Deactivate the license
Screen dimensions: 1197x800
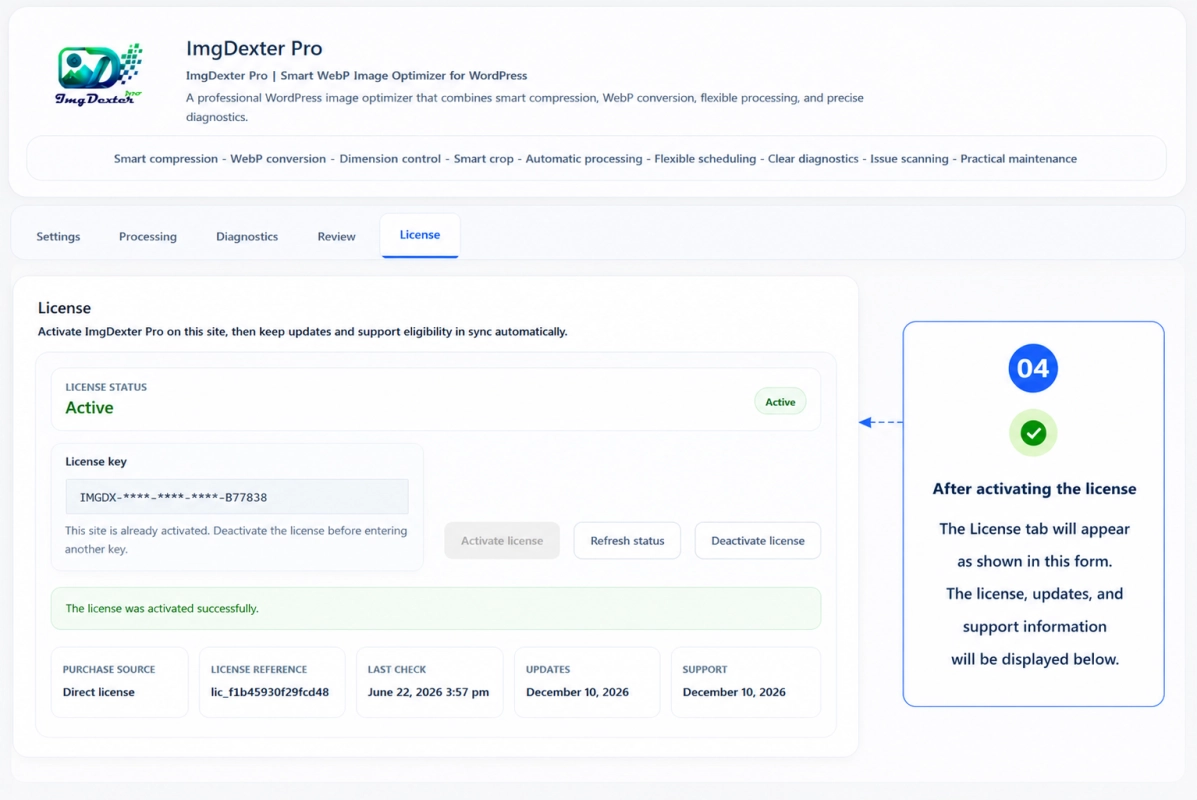tap(758, 540)
